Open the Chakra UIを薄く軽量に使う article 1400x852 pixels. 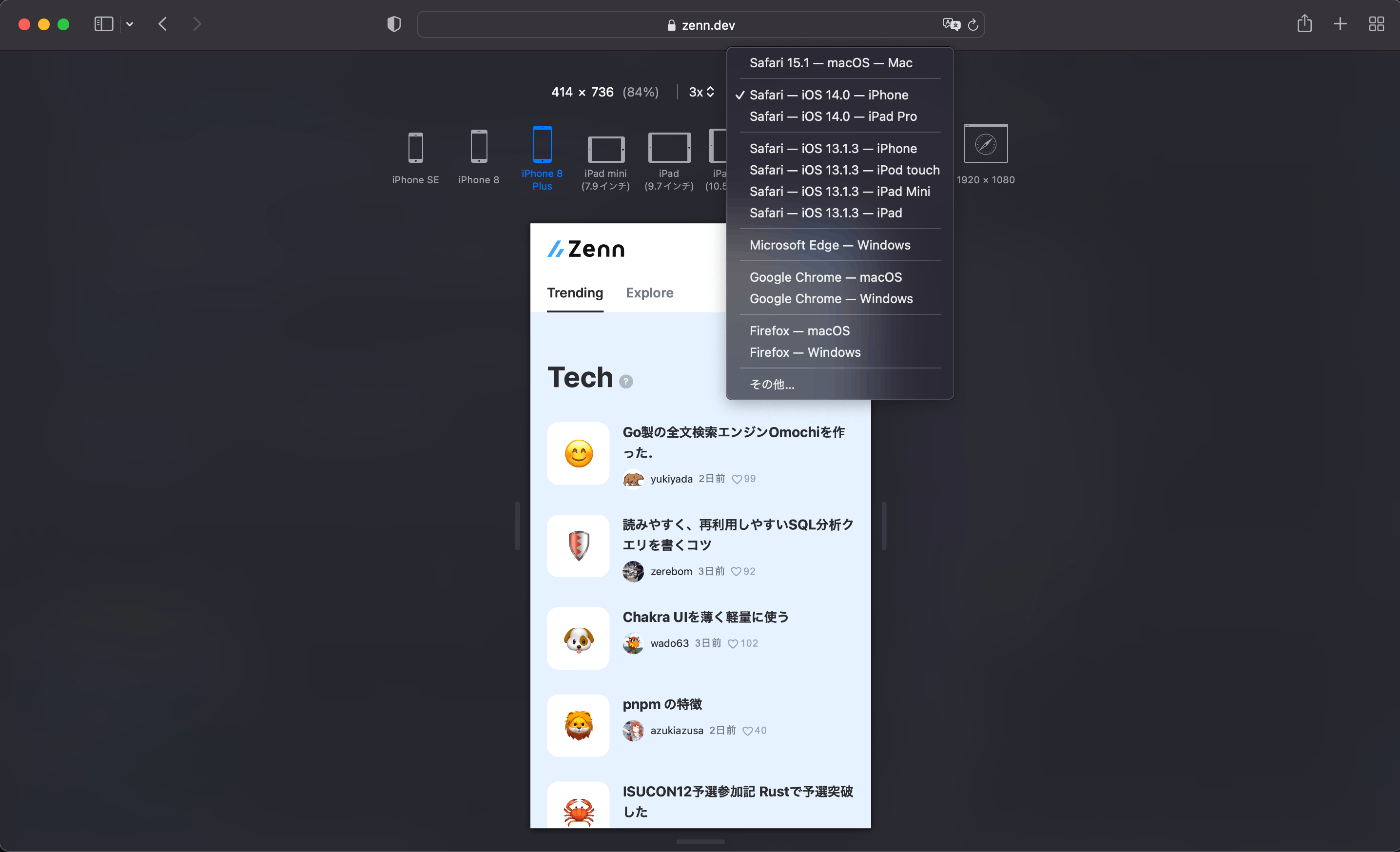tap(706, 617)
